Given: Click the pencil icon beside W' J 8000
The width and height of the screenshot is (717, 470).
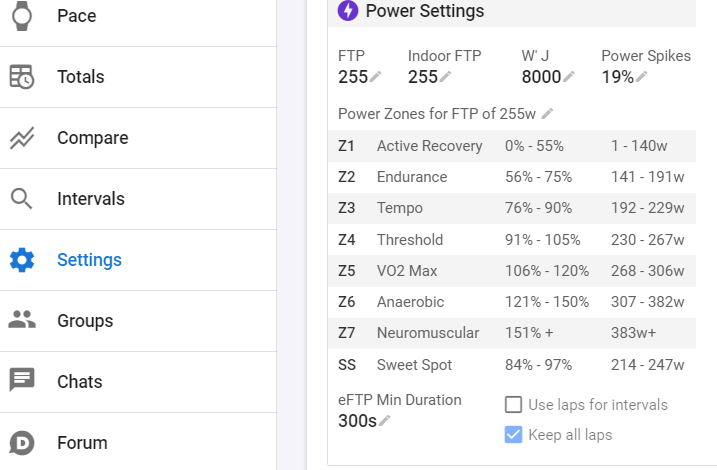Looking at the screenshot, I should tap(569, 77).
